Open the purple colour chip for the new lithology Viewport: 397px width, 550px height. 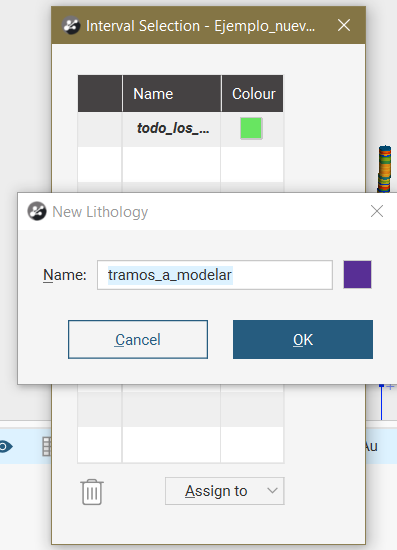pos(357,275)
